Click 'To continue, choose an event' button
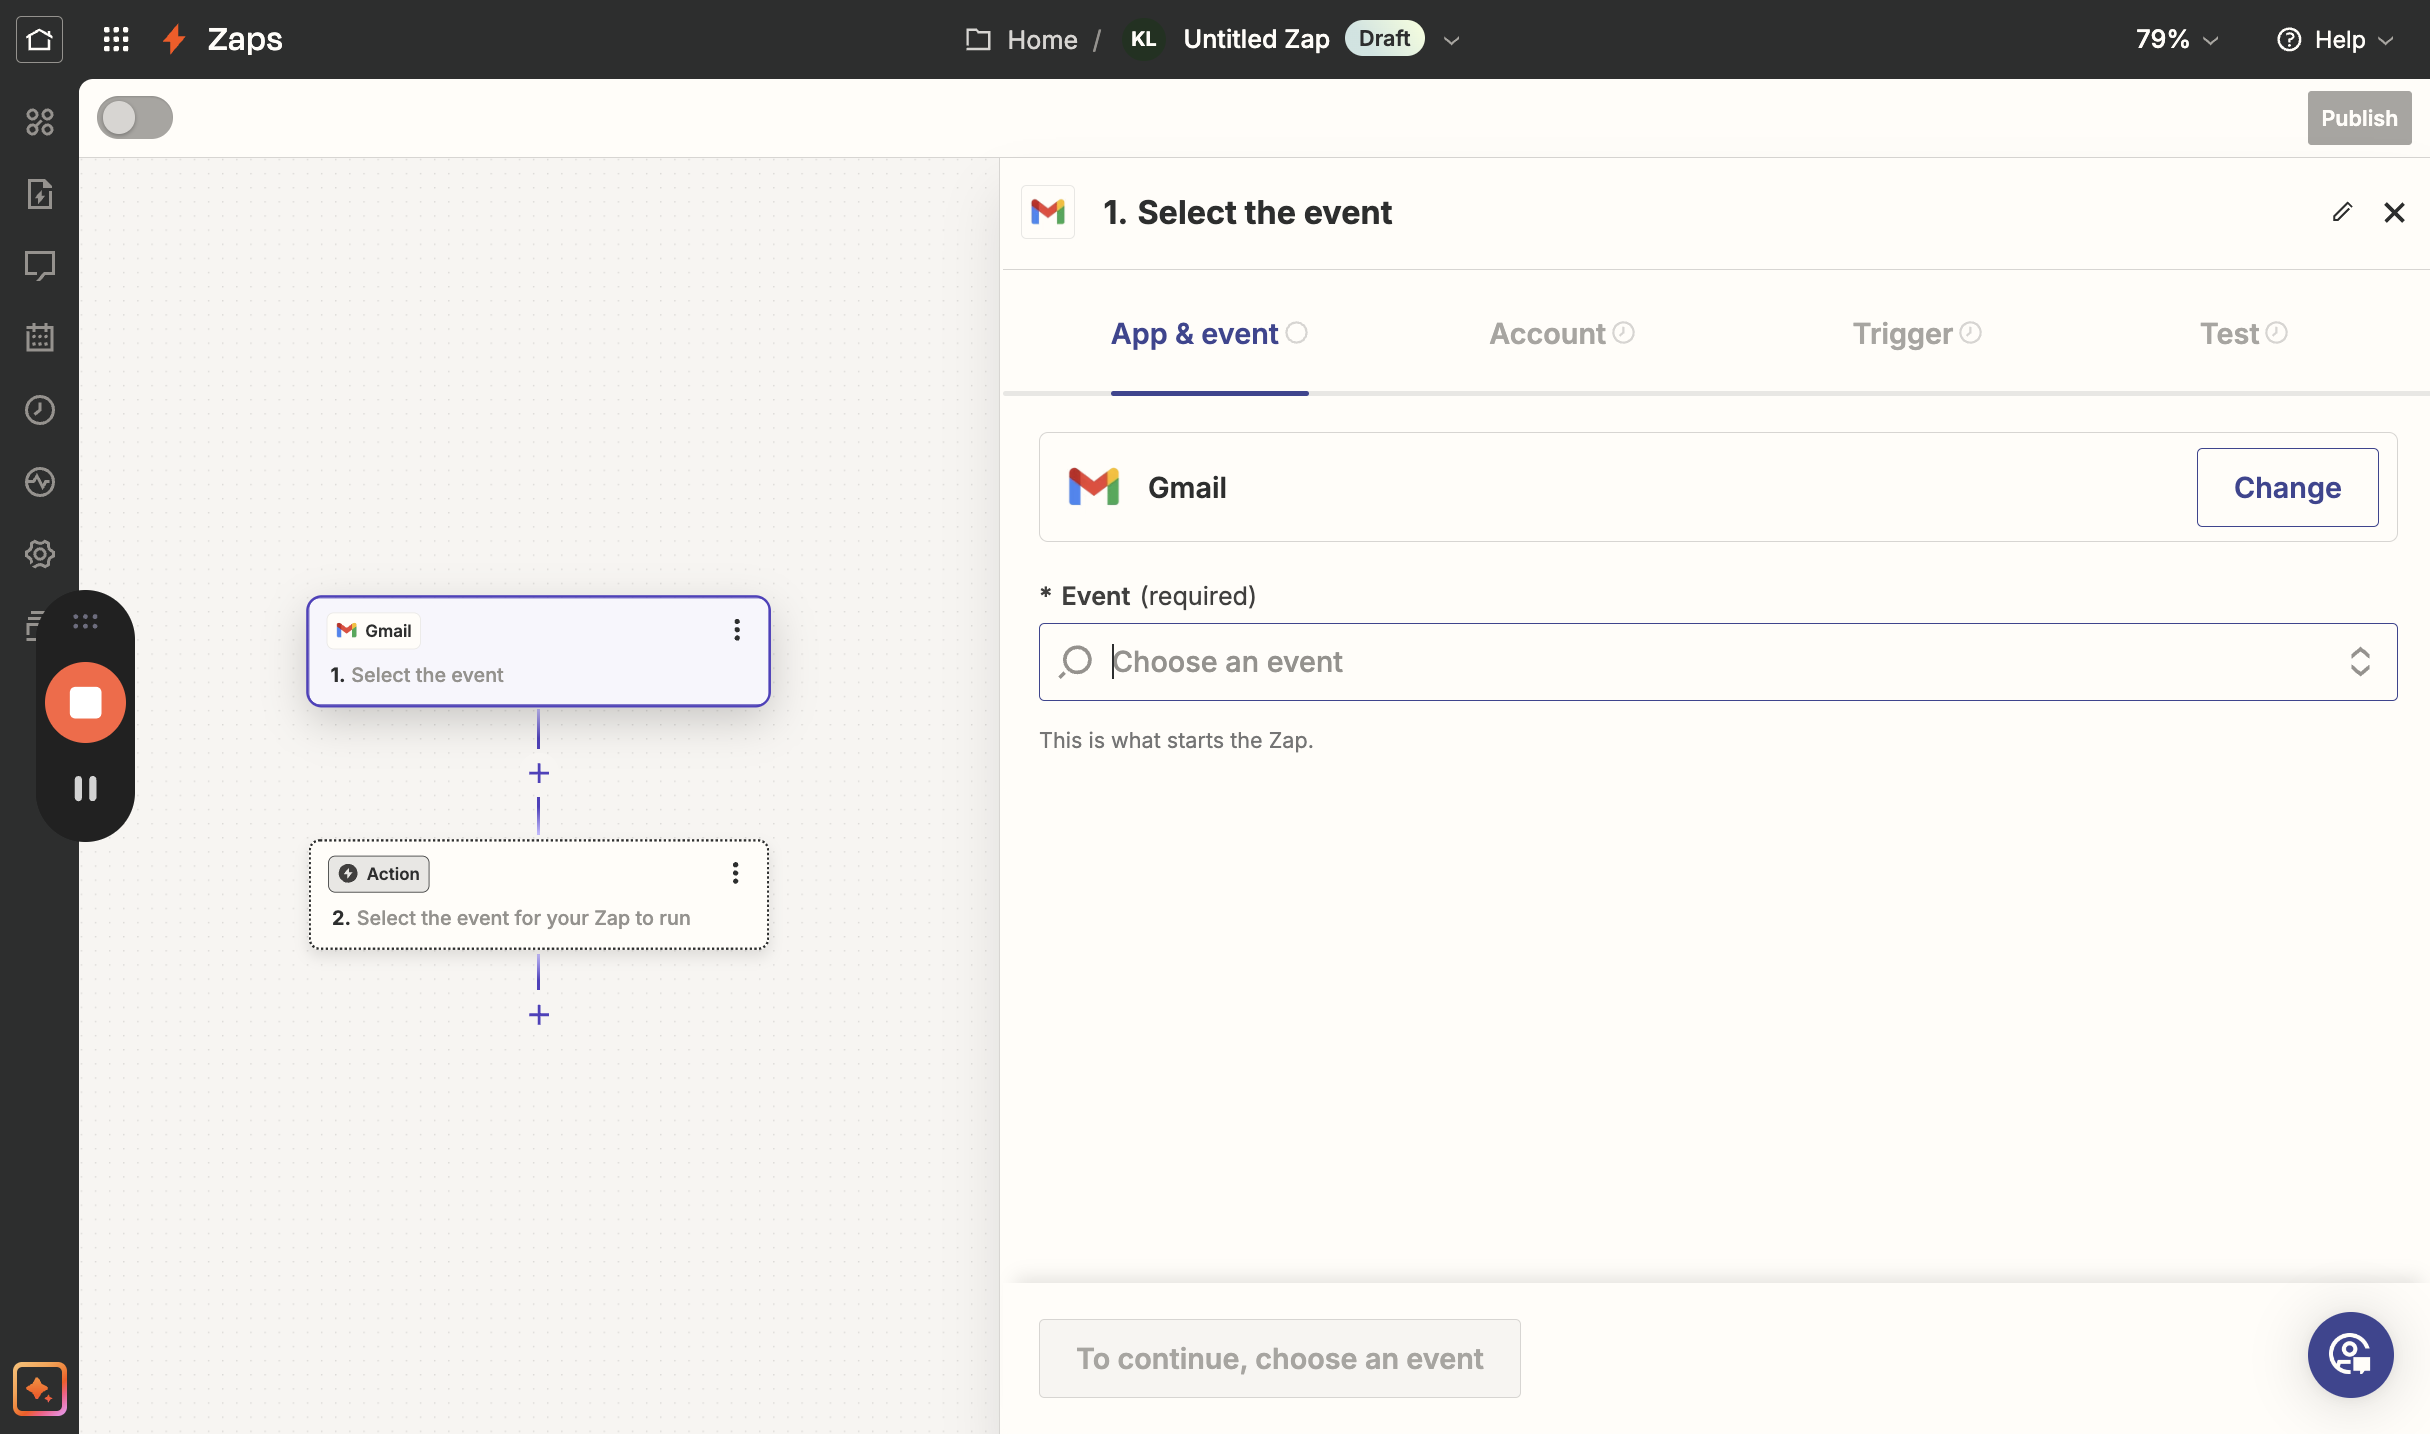Image resolution: width=2430 pixels, height=1434 pixels. coord(1279,1358)
